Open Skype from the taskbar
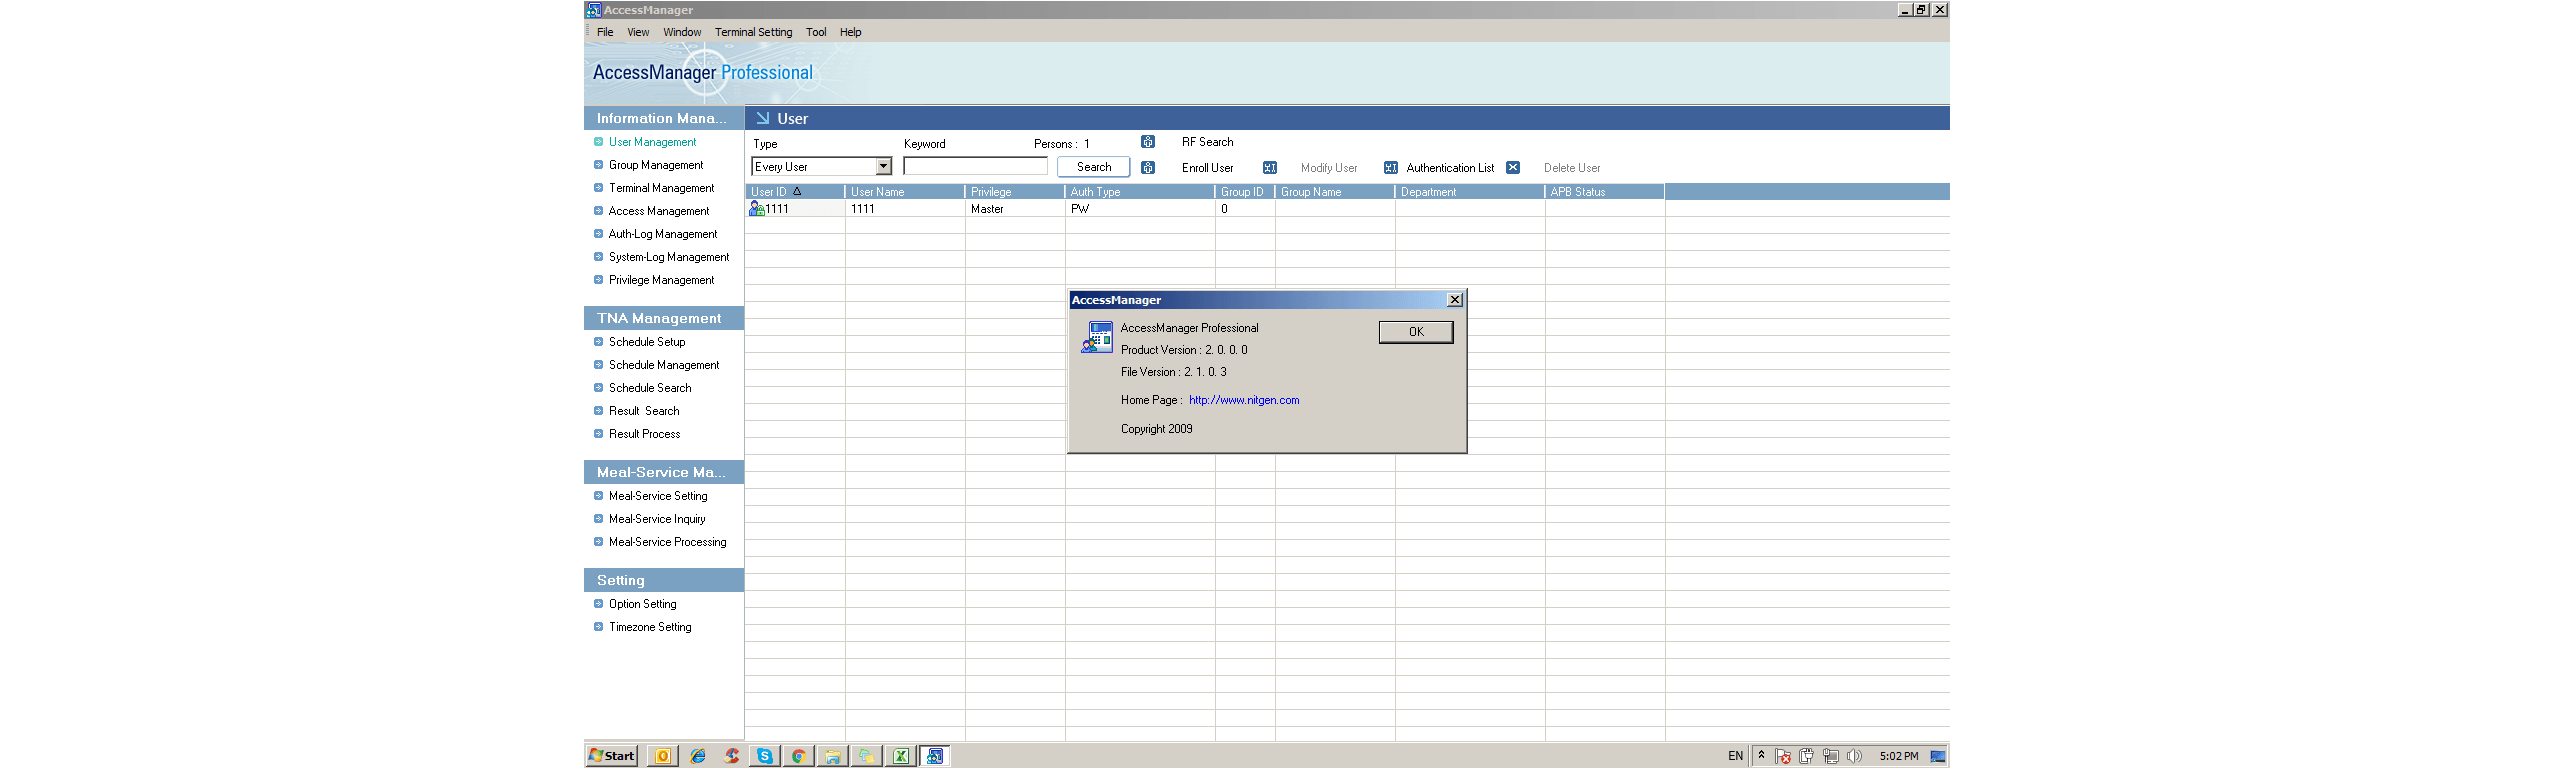 click(765, 756)
